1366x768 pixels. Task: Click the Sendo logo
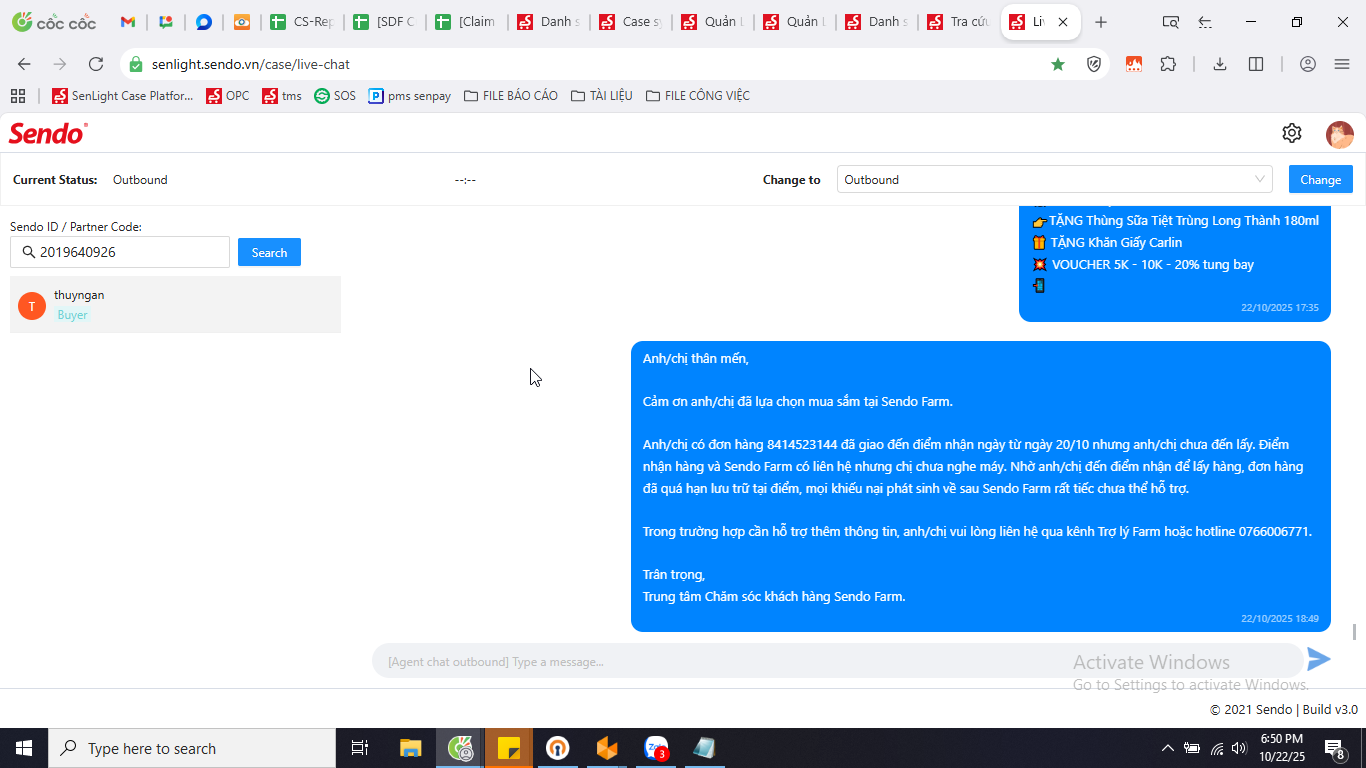pos(48,133)
